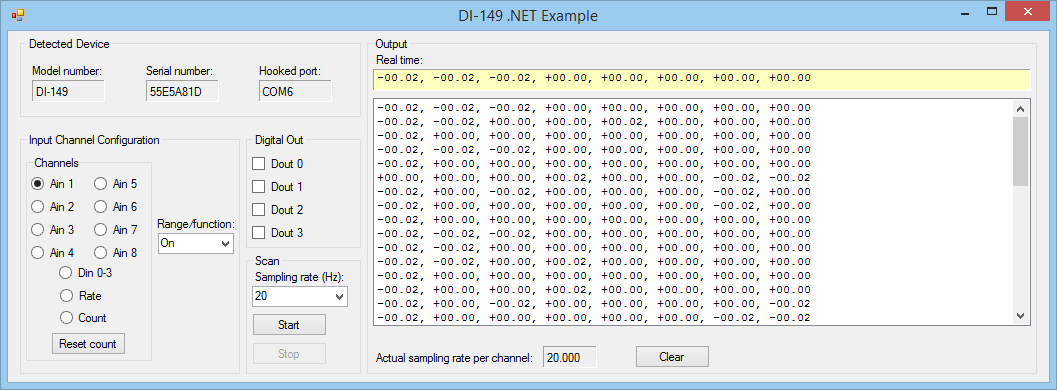Clear the output log
This screenshot has width=1057, height=390.
[x=672, y=357]
